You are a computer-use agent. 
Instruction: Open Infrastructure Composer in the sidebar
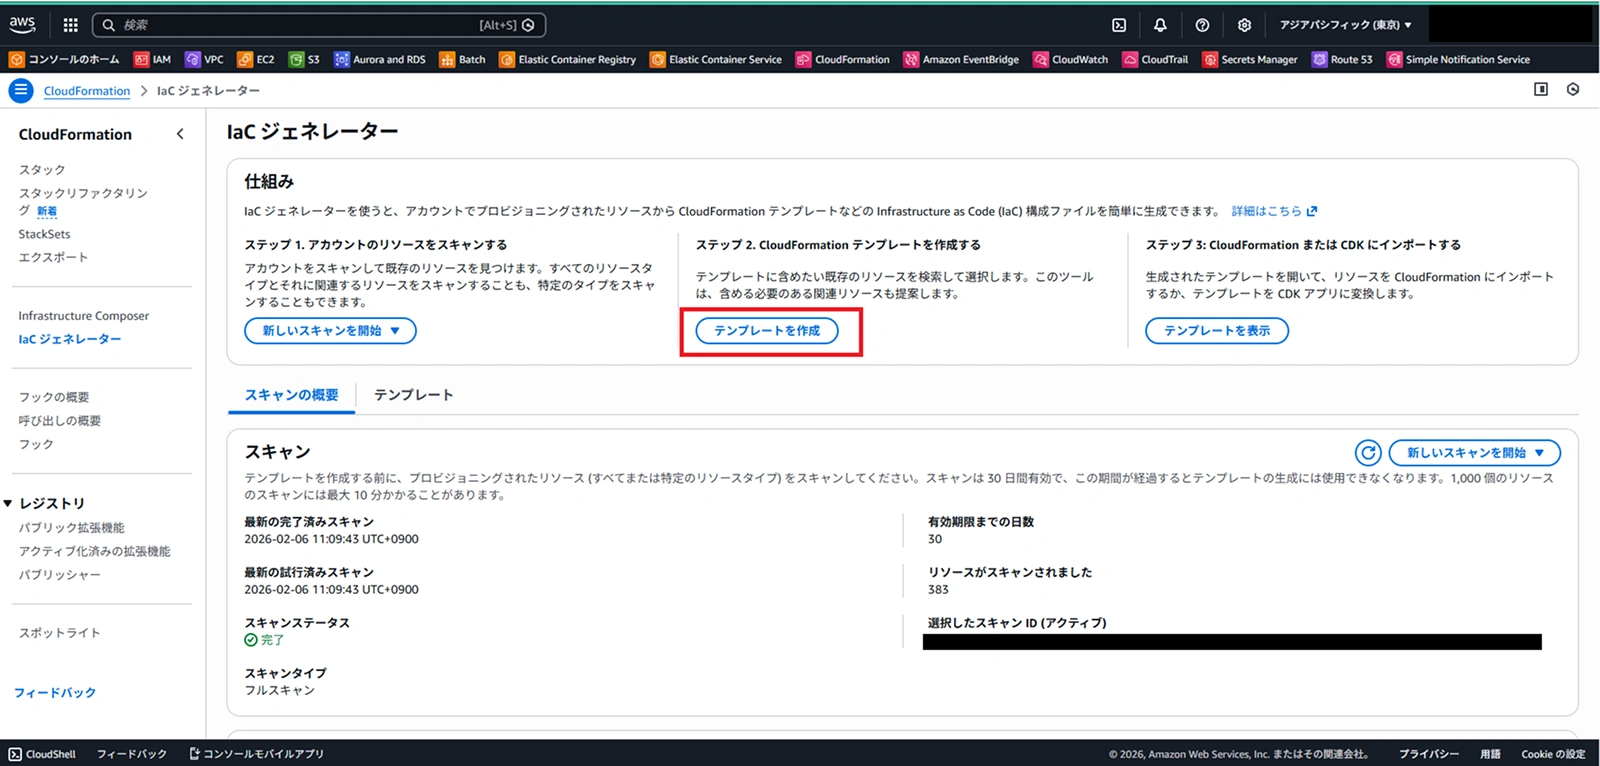84,316
